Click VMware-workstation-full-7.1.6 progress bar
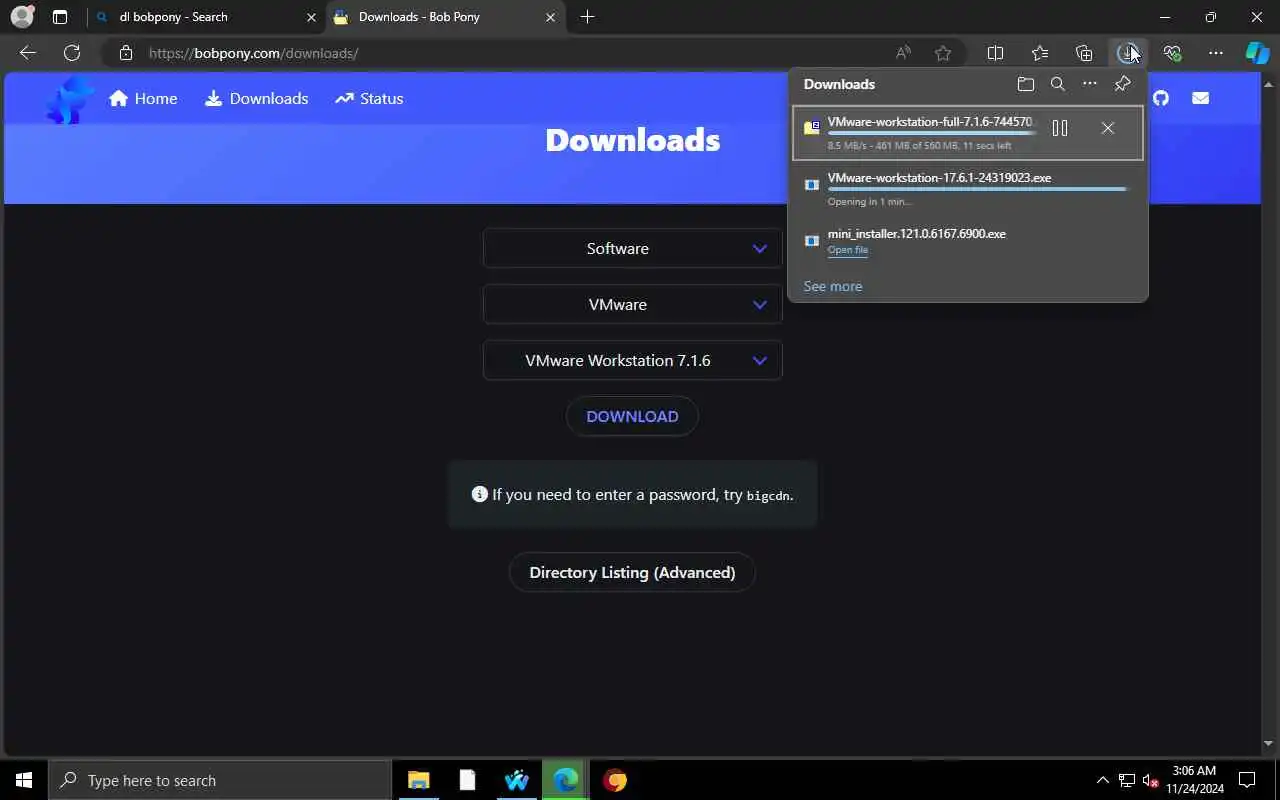This screenshot has width=1280, height=800. (931, 133)
